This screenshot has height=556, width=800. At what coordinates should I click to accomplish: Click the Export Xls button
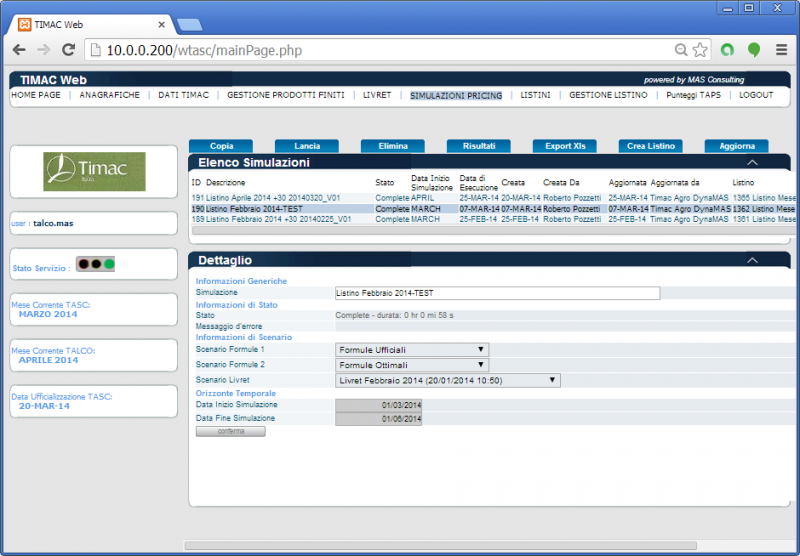coord(565,146)
